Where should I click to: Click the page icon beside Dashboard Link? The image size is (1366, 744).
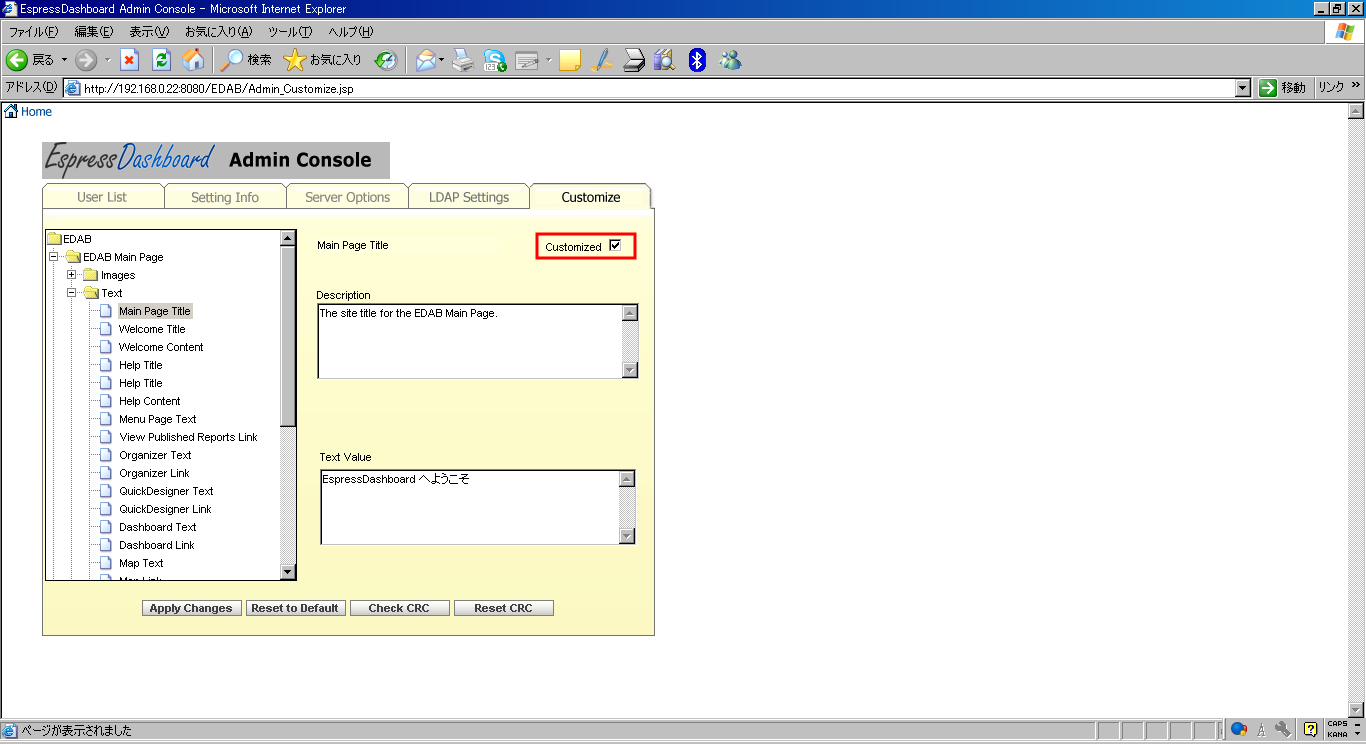pos(106,545)
